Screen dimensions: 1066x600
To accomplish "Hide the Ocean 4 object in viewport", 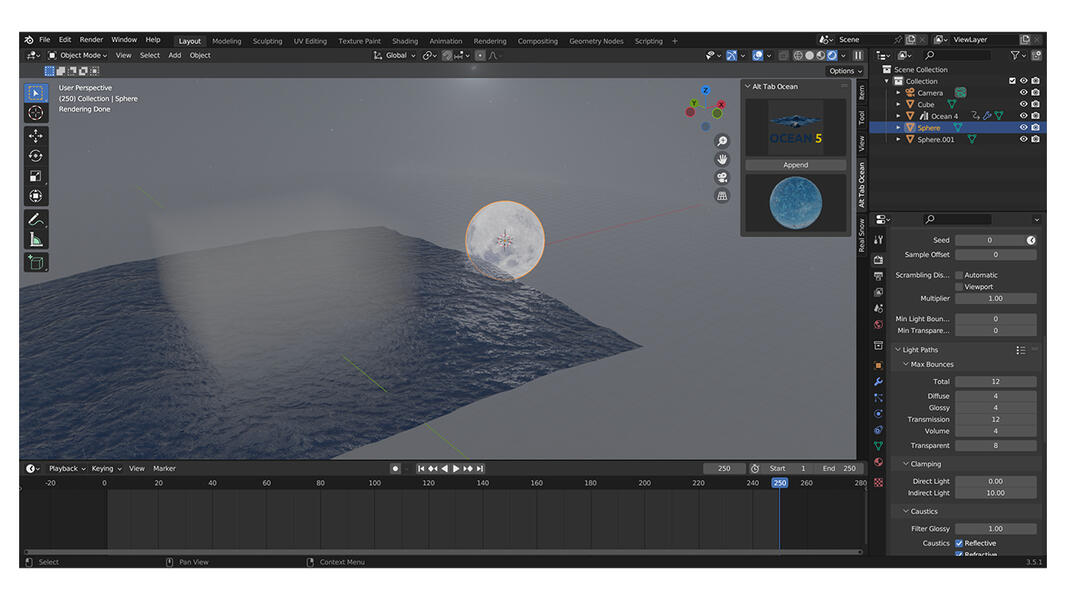I will [1023, 116].
